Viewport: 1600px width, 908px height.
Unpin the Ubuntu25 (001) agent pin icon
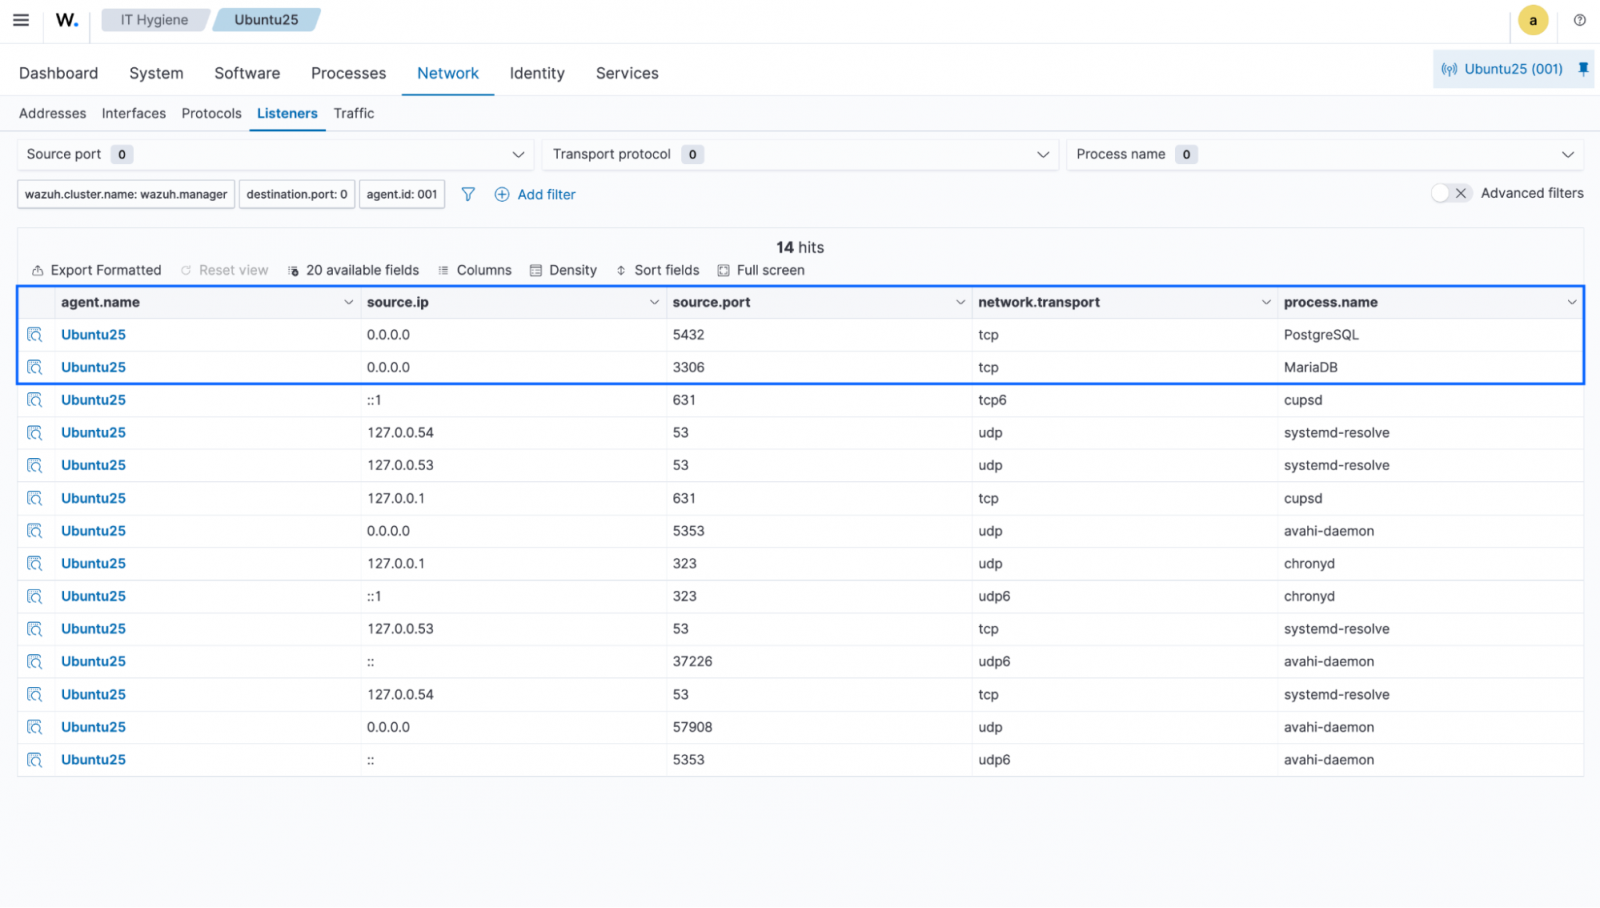tap(1583, 69)
